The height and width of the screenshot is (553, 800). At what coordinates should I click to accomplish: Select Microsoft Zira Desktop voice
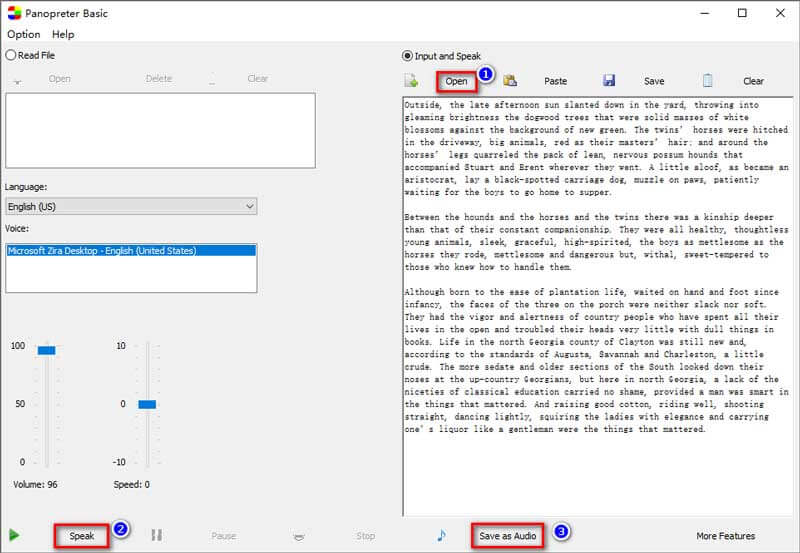click(x=131, y=250)
